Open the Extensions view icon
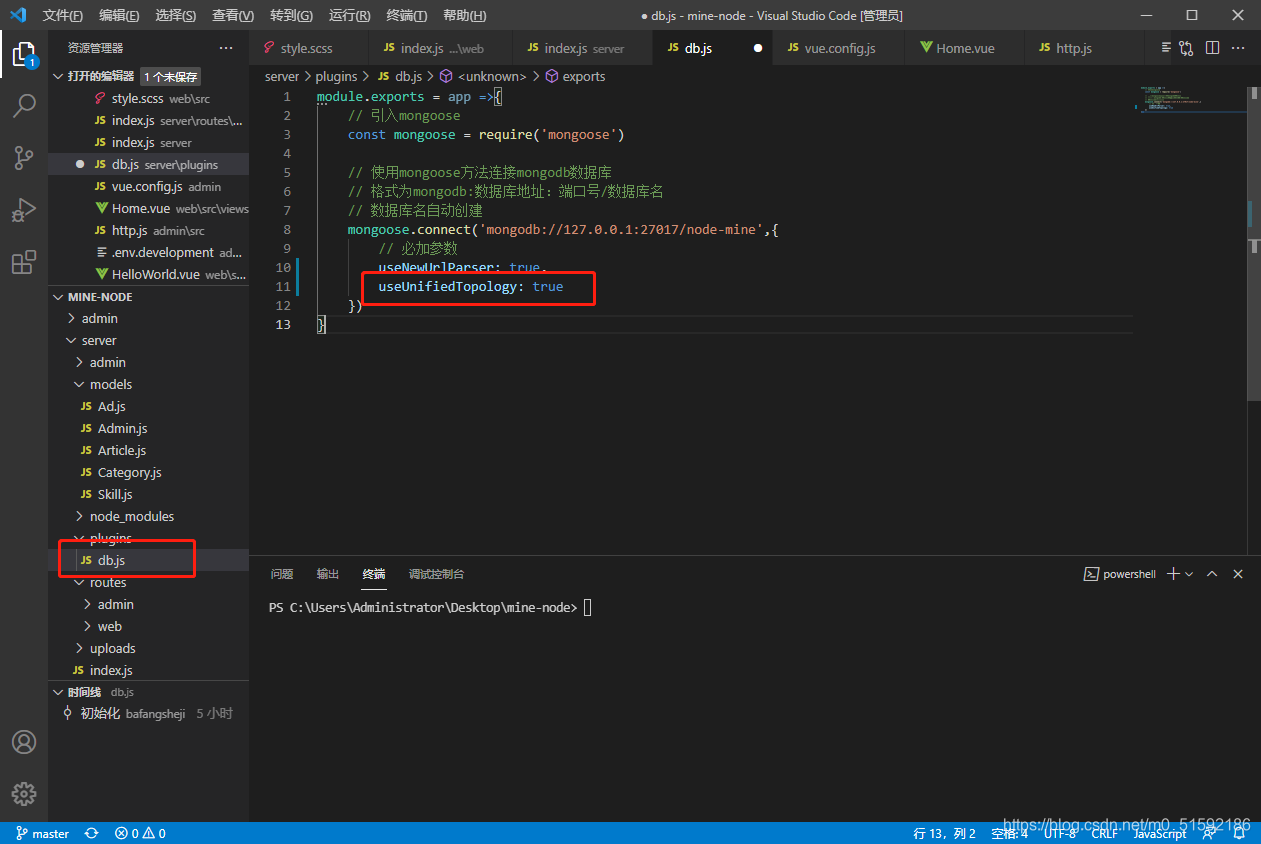Image resolution: width=1261 pixels, height=844 pixels. click(24, 262)
